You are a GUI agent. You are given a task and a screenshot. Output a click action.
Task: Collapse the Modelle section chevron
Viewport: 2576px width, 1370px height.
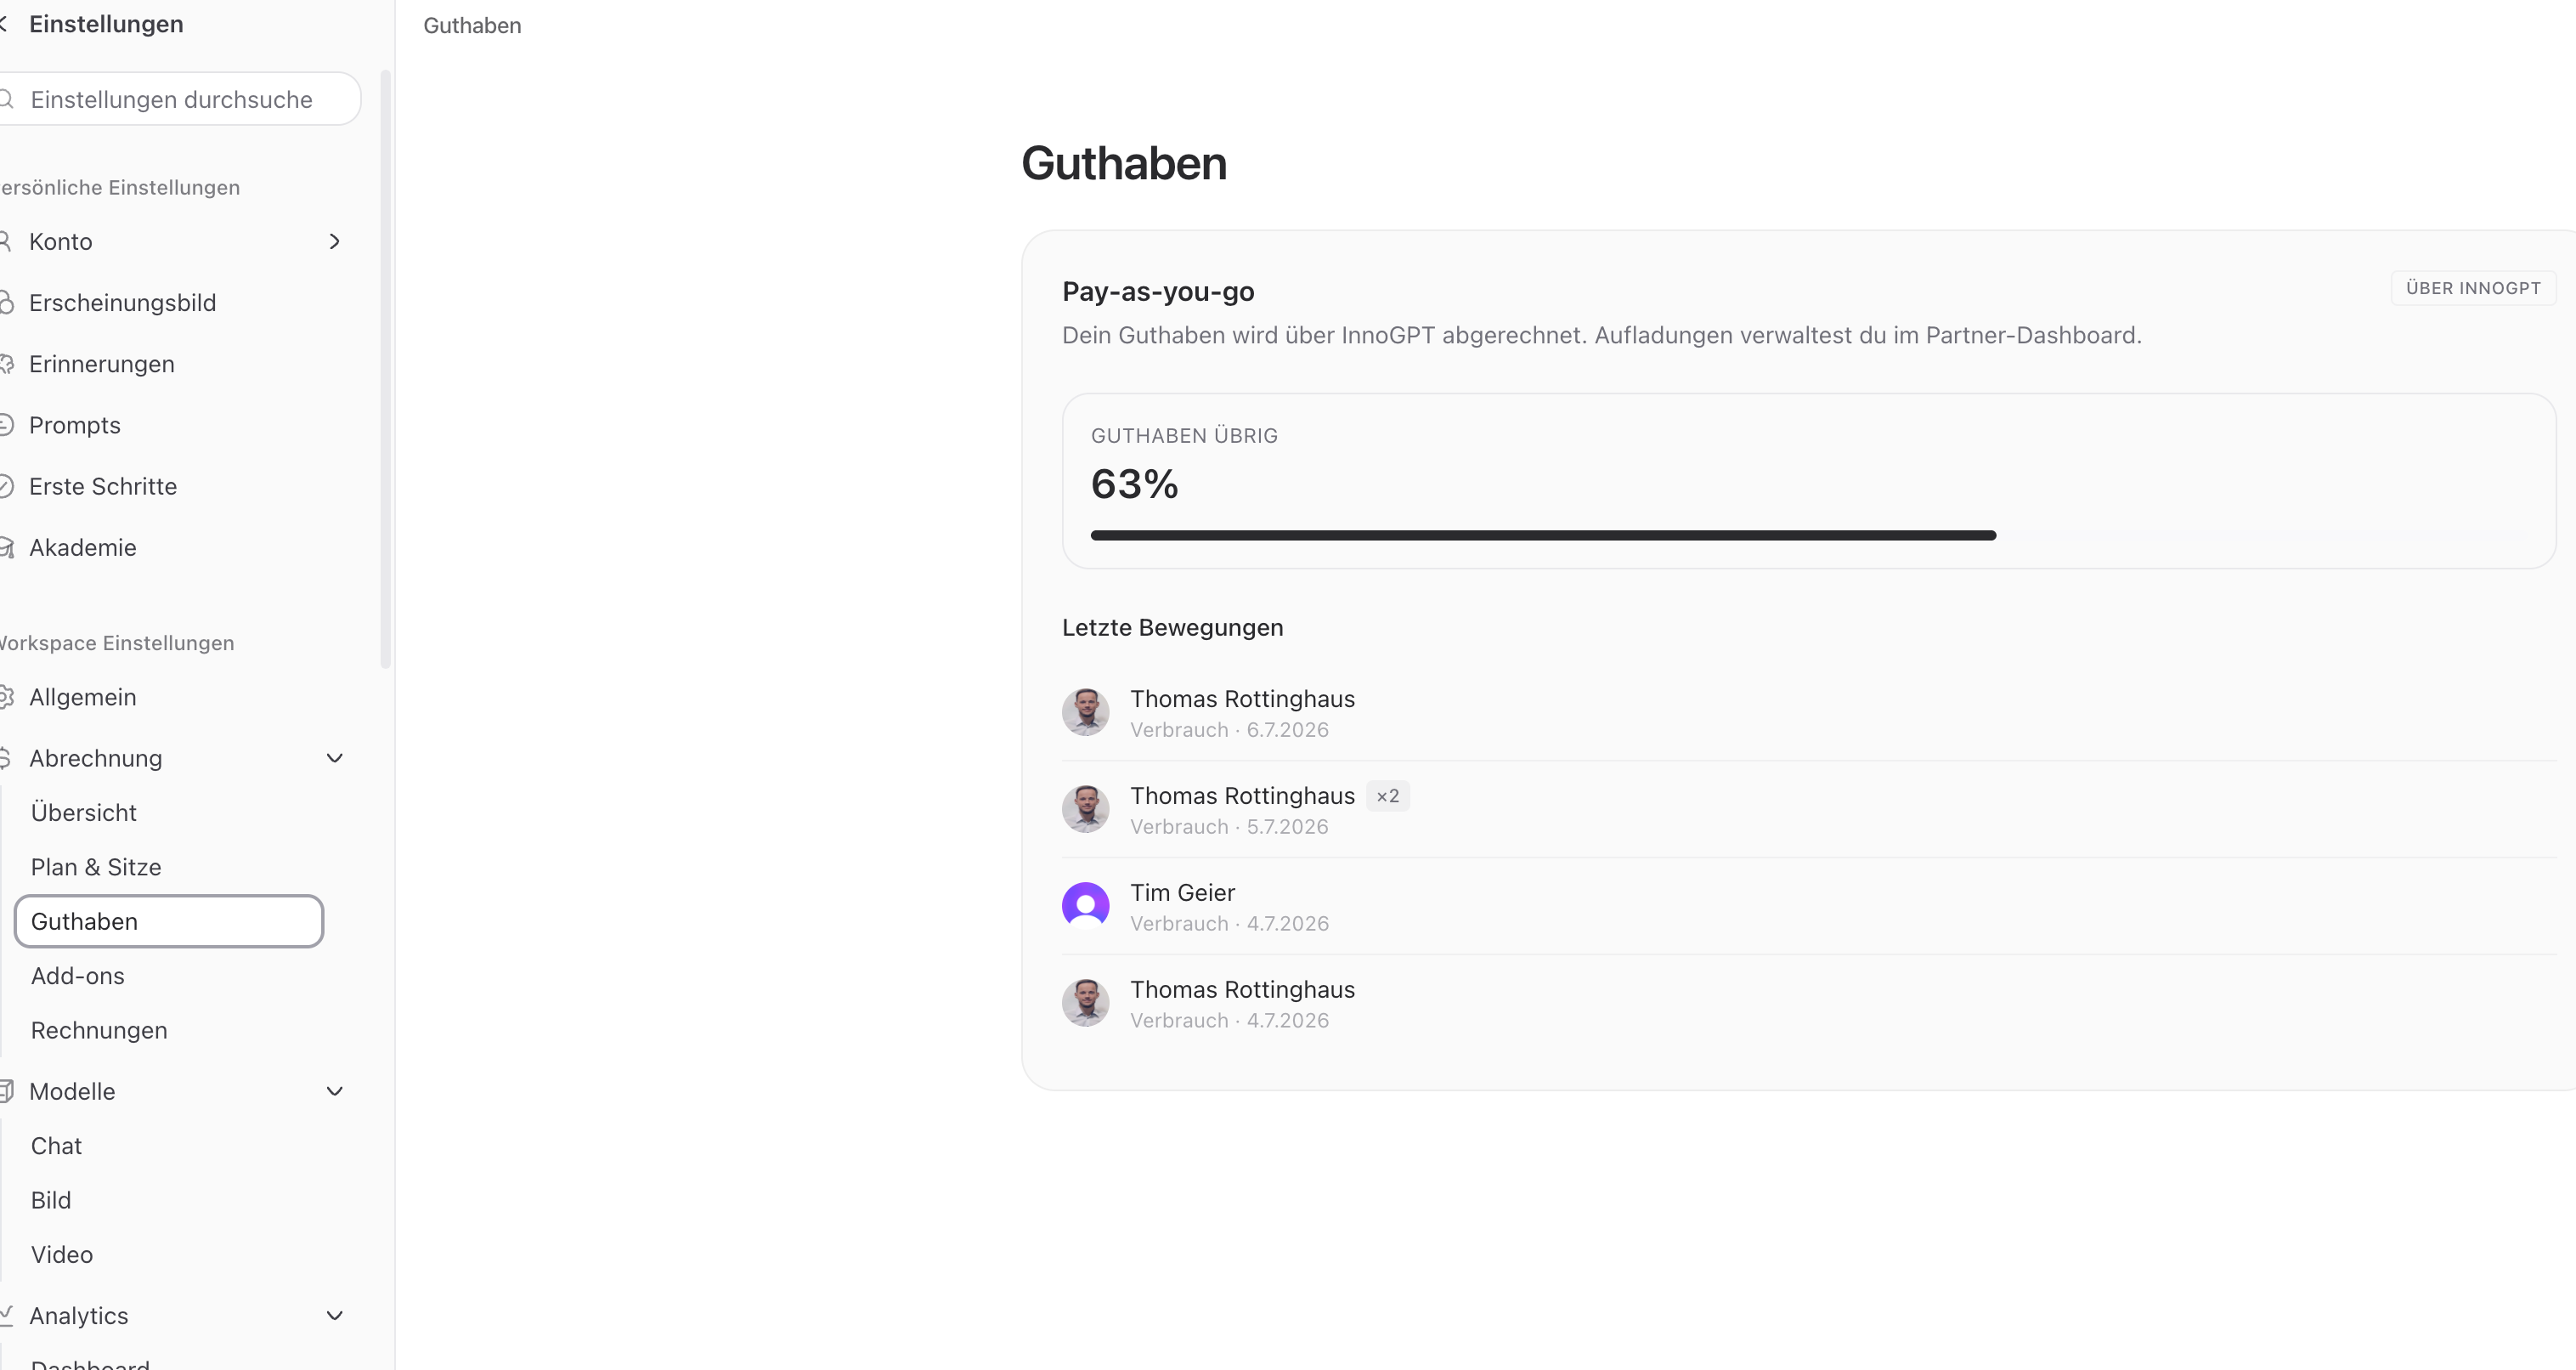coord(335,1091)
